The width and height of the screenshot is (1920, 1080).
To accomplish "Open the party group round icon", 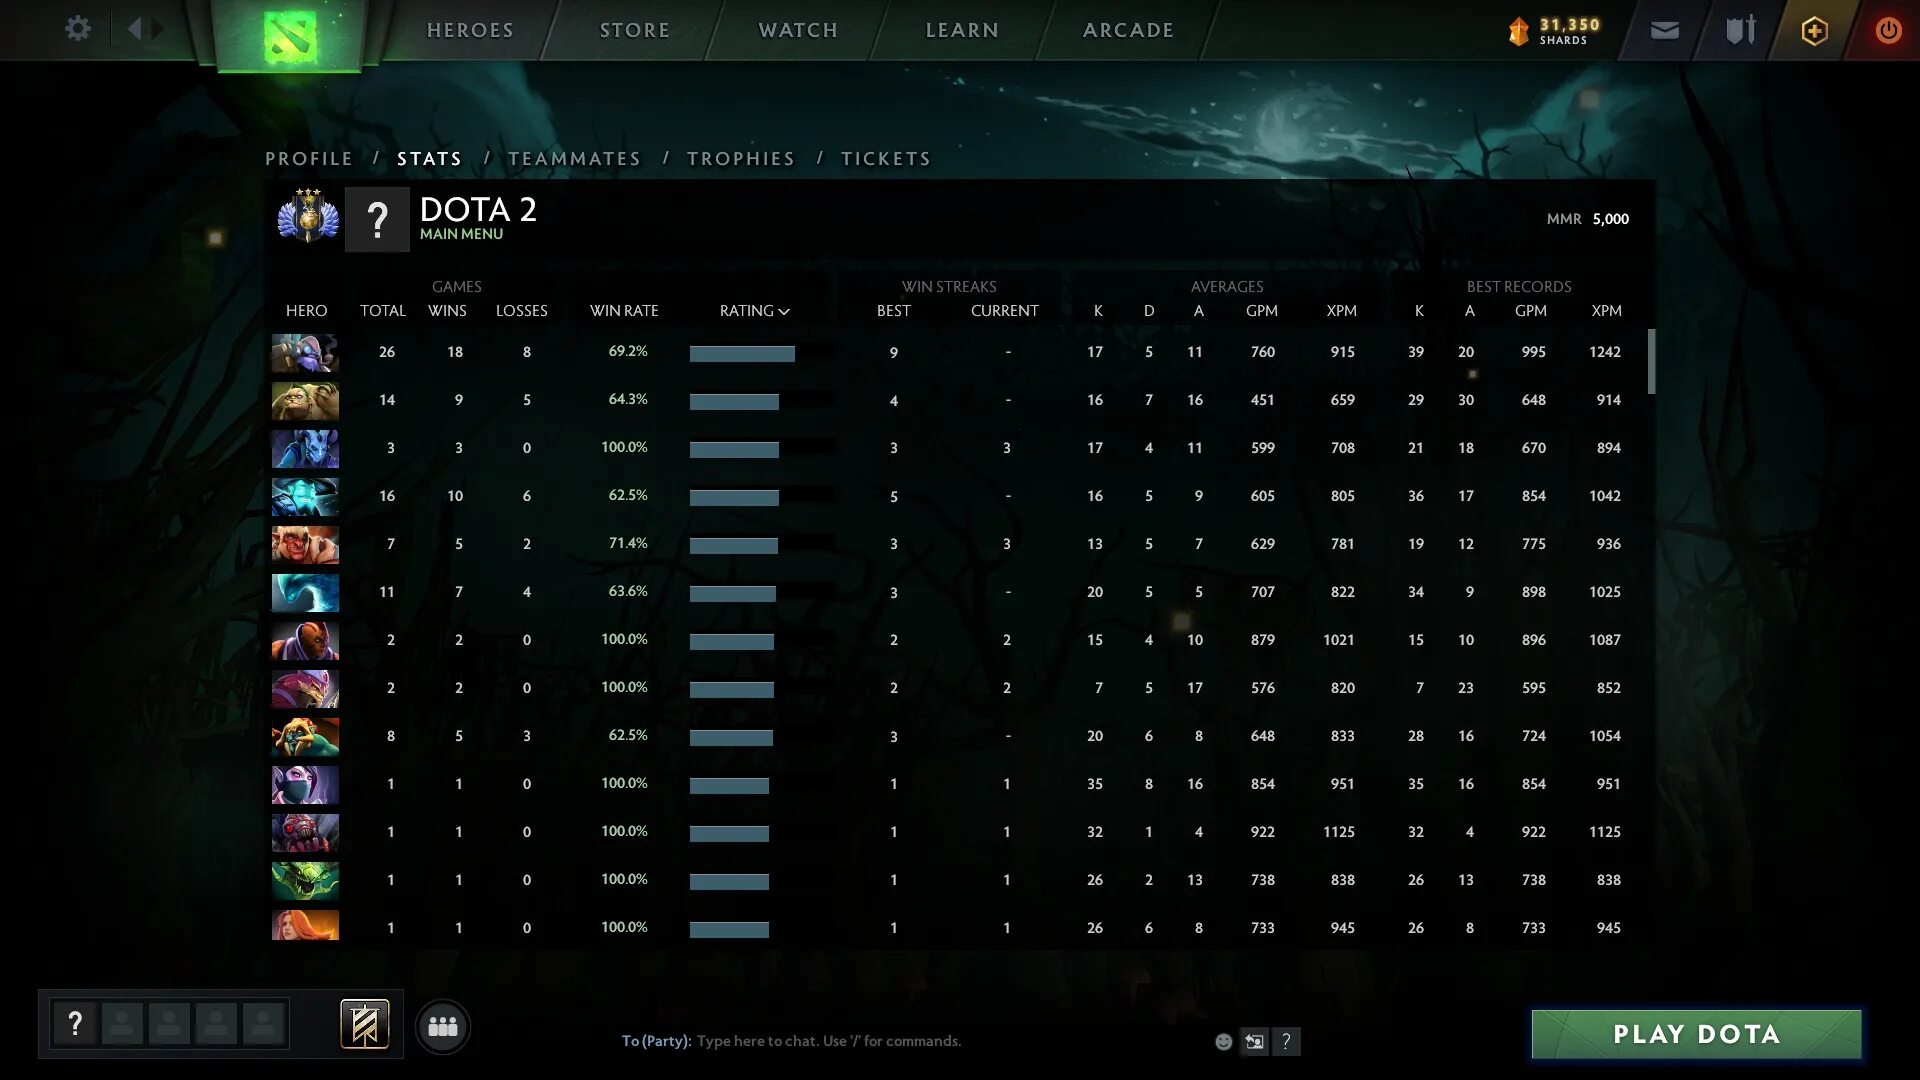I will (x=442, y=1027).
